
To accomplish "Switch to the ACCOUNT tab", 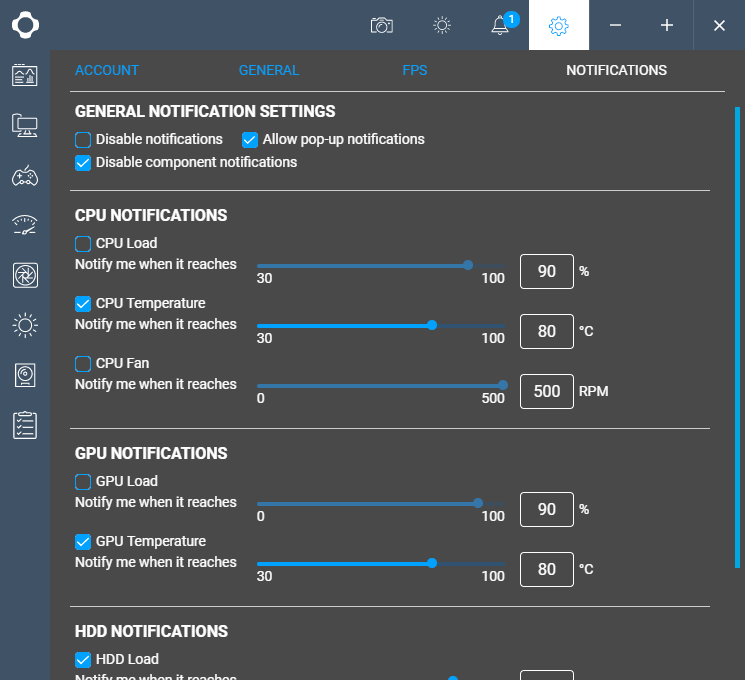I will point(107,71).
